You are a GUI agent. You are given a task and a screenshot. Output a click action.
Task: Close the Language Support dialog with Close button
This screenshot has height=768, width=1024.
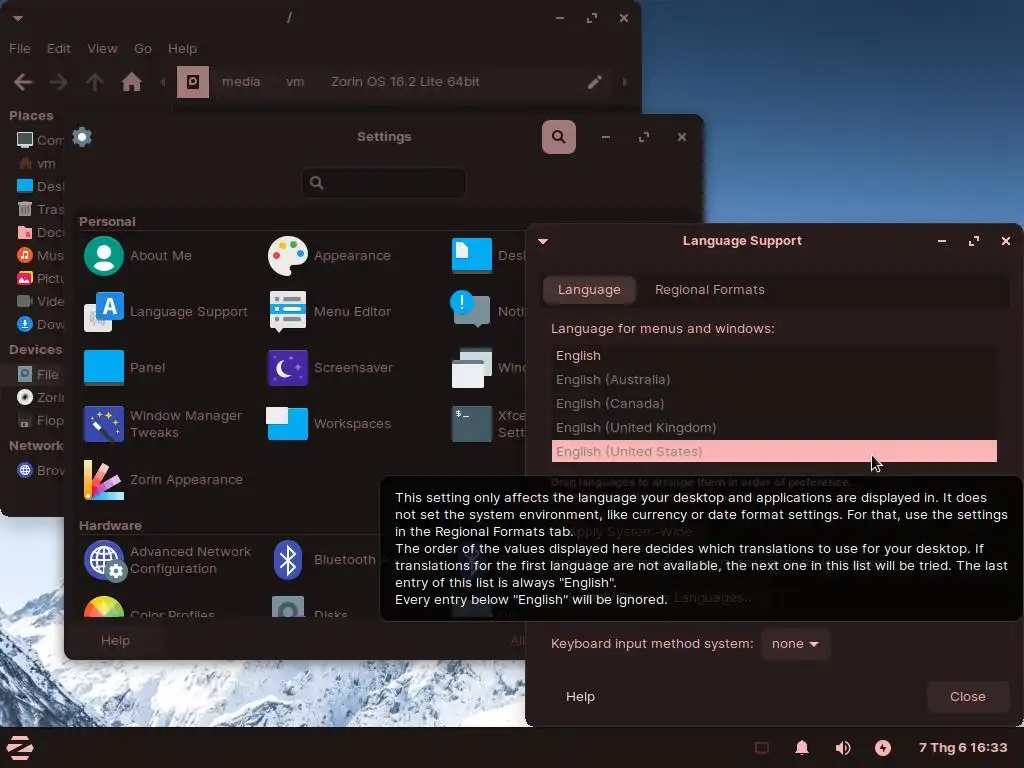click(x=967, y=697)
